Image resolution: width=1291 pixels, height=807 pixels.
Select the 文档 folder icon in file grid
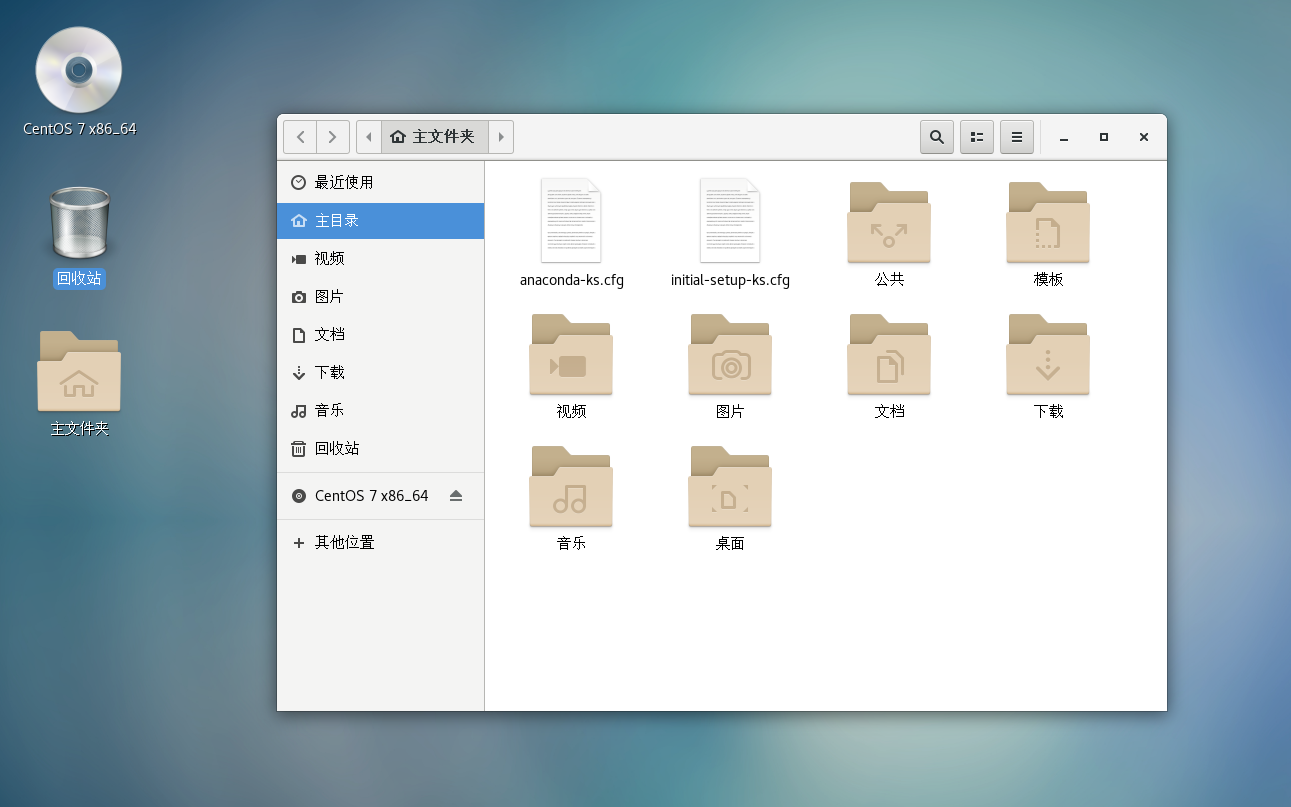click(x=889, y=354)
